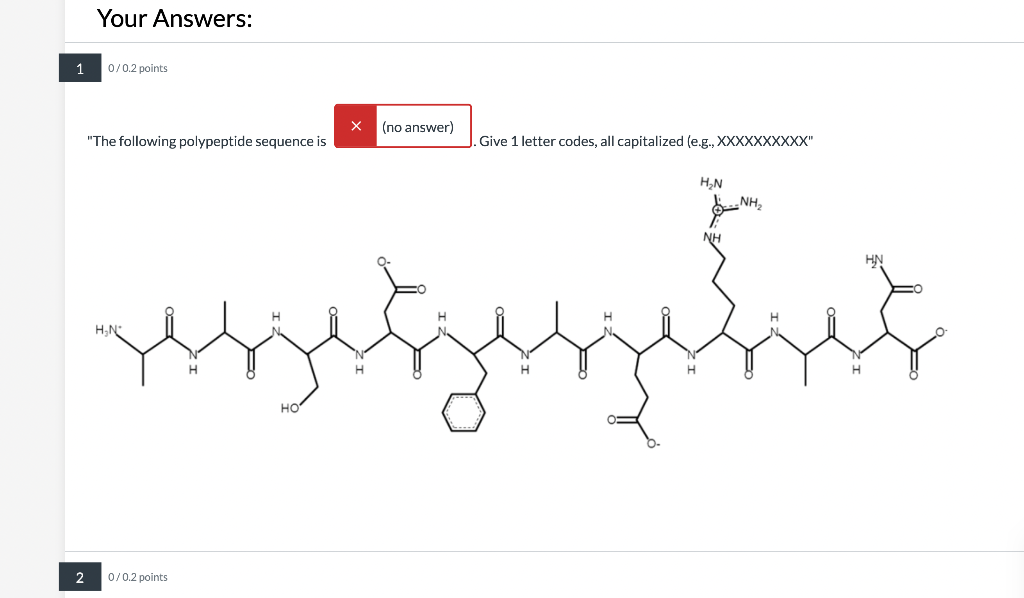1024x598 pixels.
Task: Click the red X icon in the answer box
Action: pos(356,125)
